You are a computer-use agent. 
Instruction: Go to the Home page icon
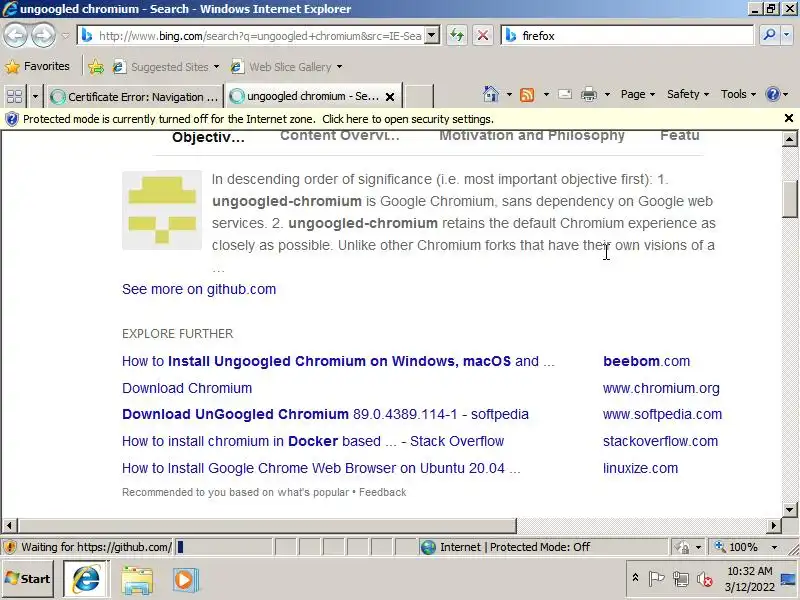pos(491,94)
